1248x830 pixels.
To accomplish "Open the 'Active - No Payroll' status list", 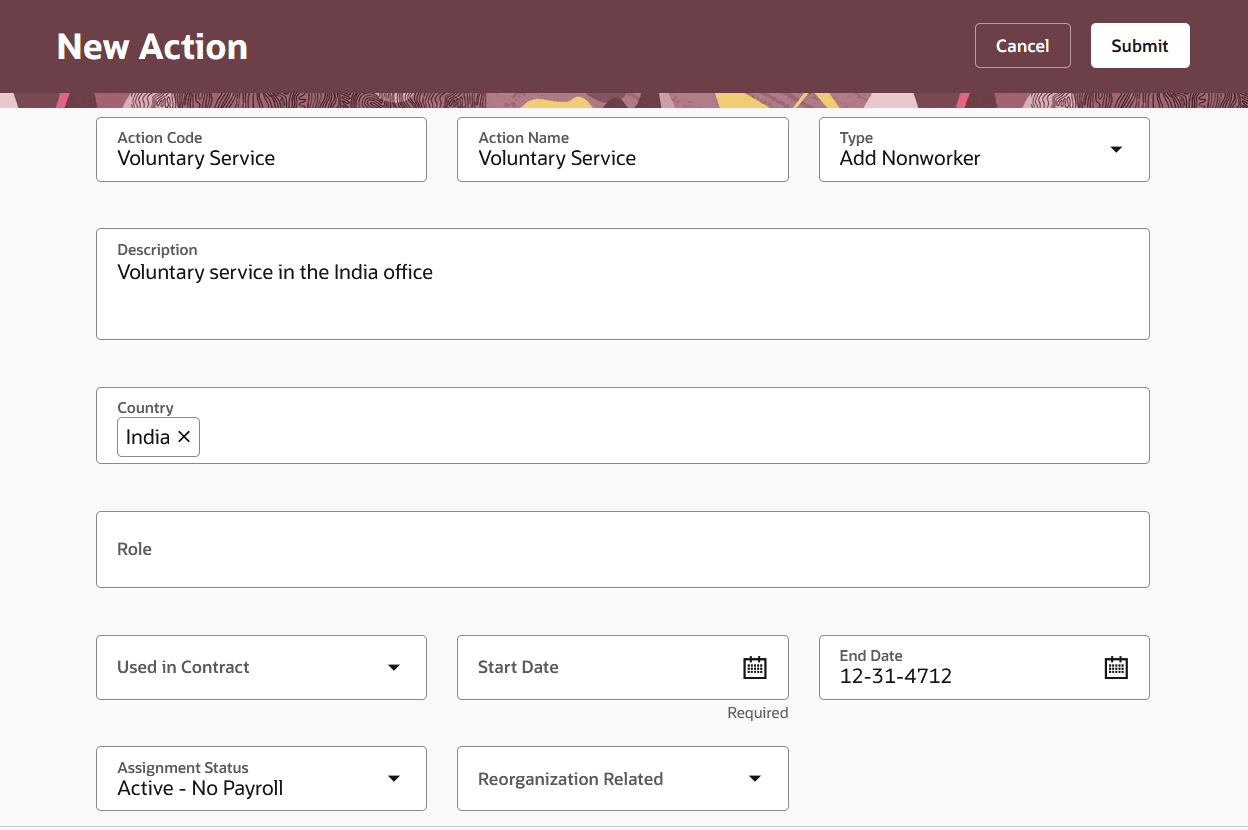I will pyautogui.click(x=200, y=788).
